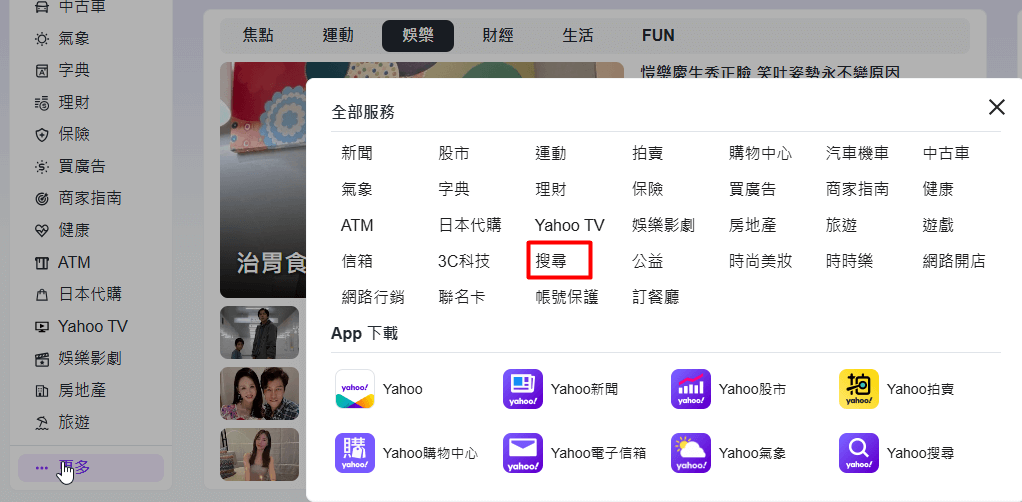The image size is (1022, 502).
Task: Open 信箱 service link
Action: click(357, 262)
